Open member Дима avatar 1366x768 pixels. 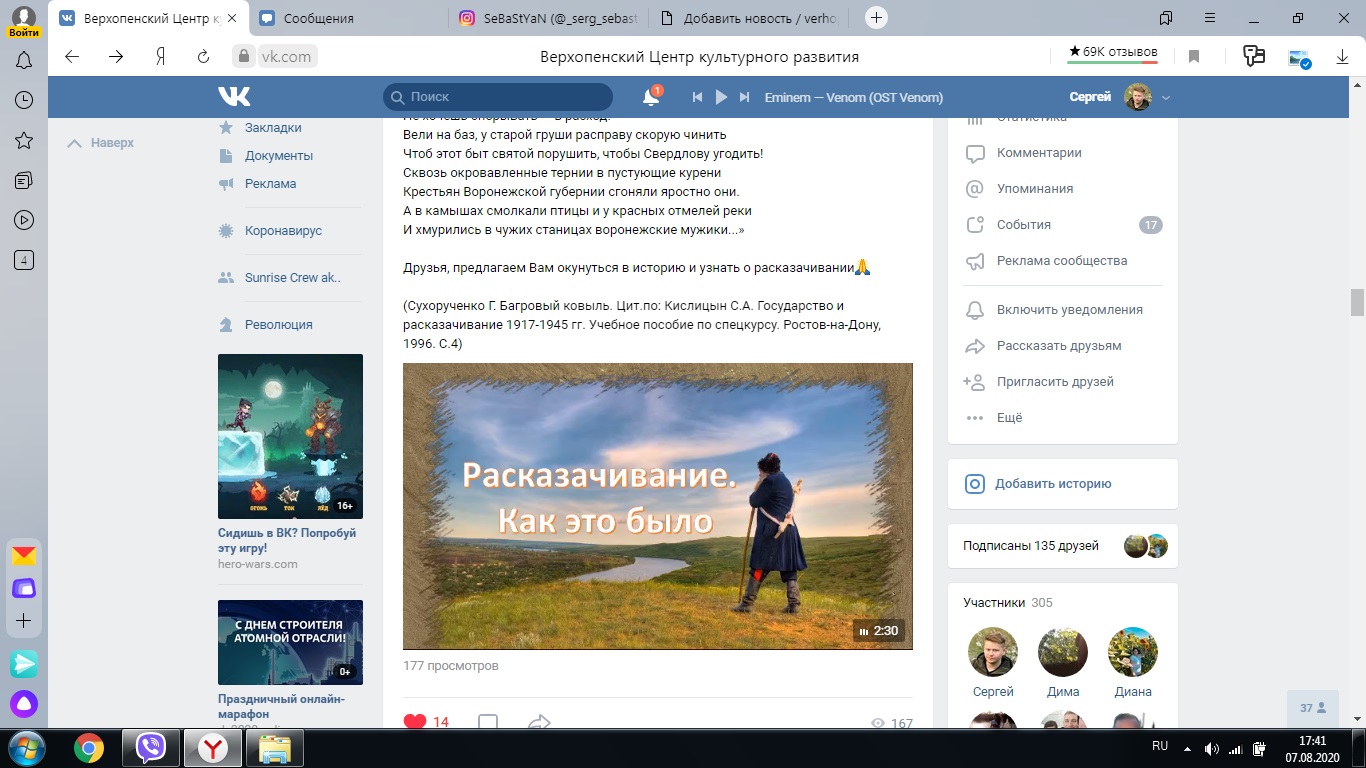pyautogui.click(x=1063, y=652)
